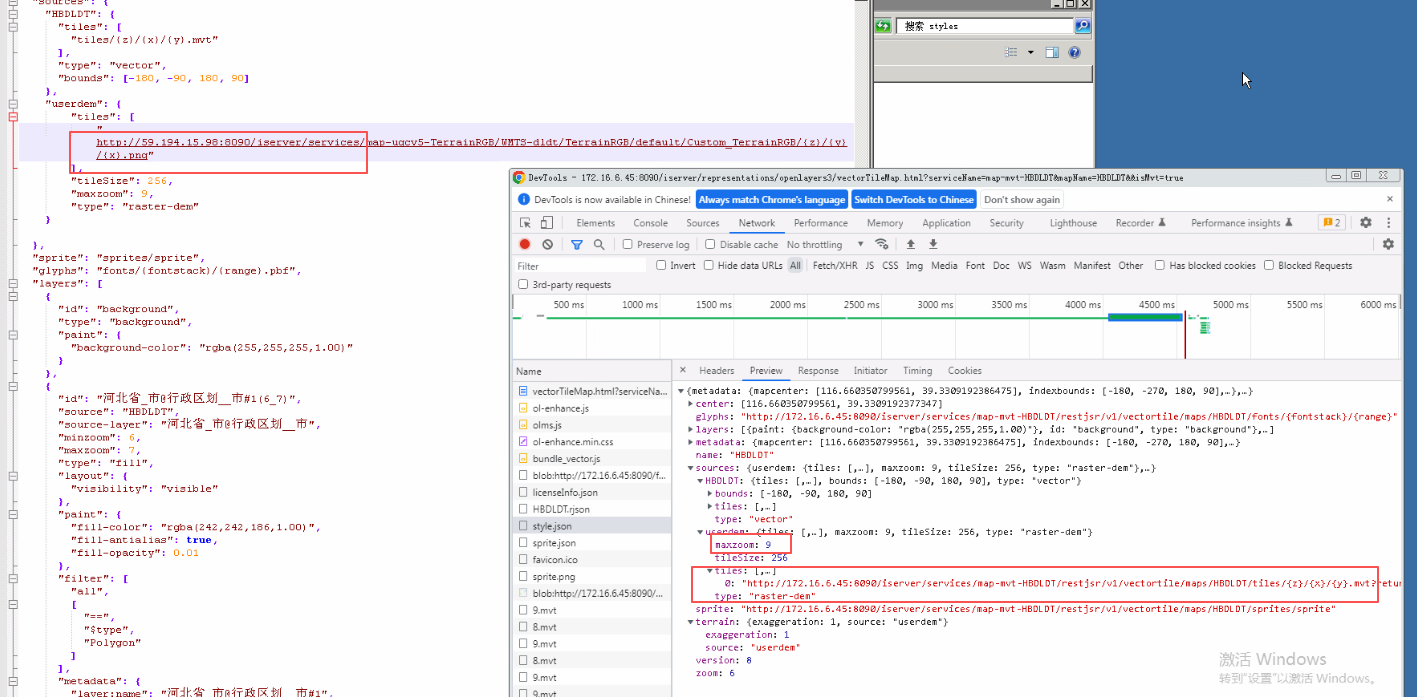Screen dimensions: 1417x697
Task: Click the Explorer help question mark icon
Action: click(1074, 52)
